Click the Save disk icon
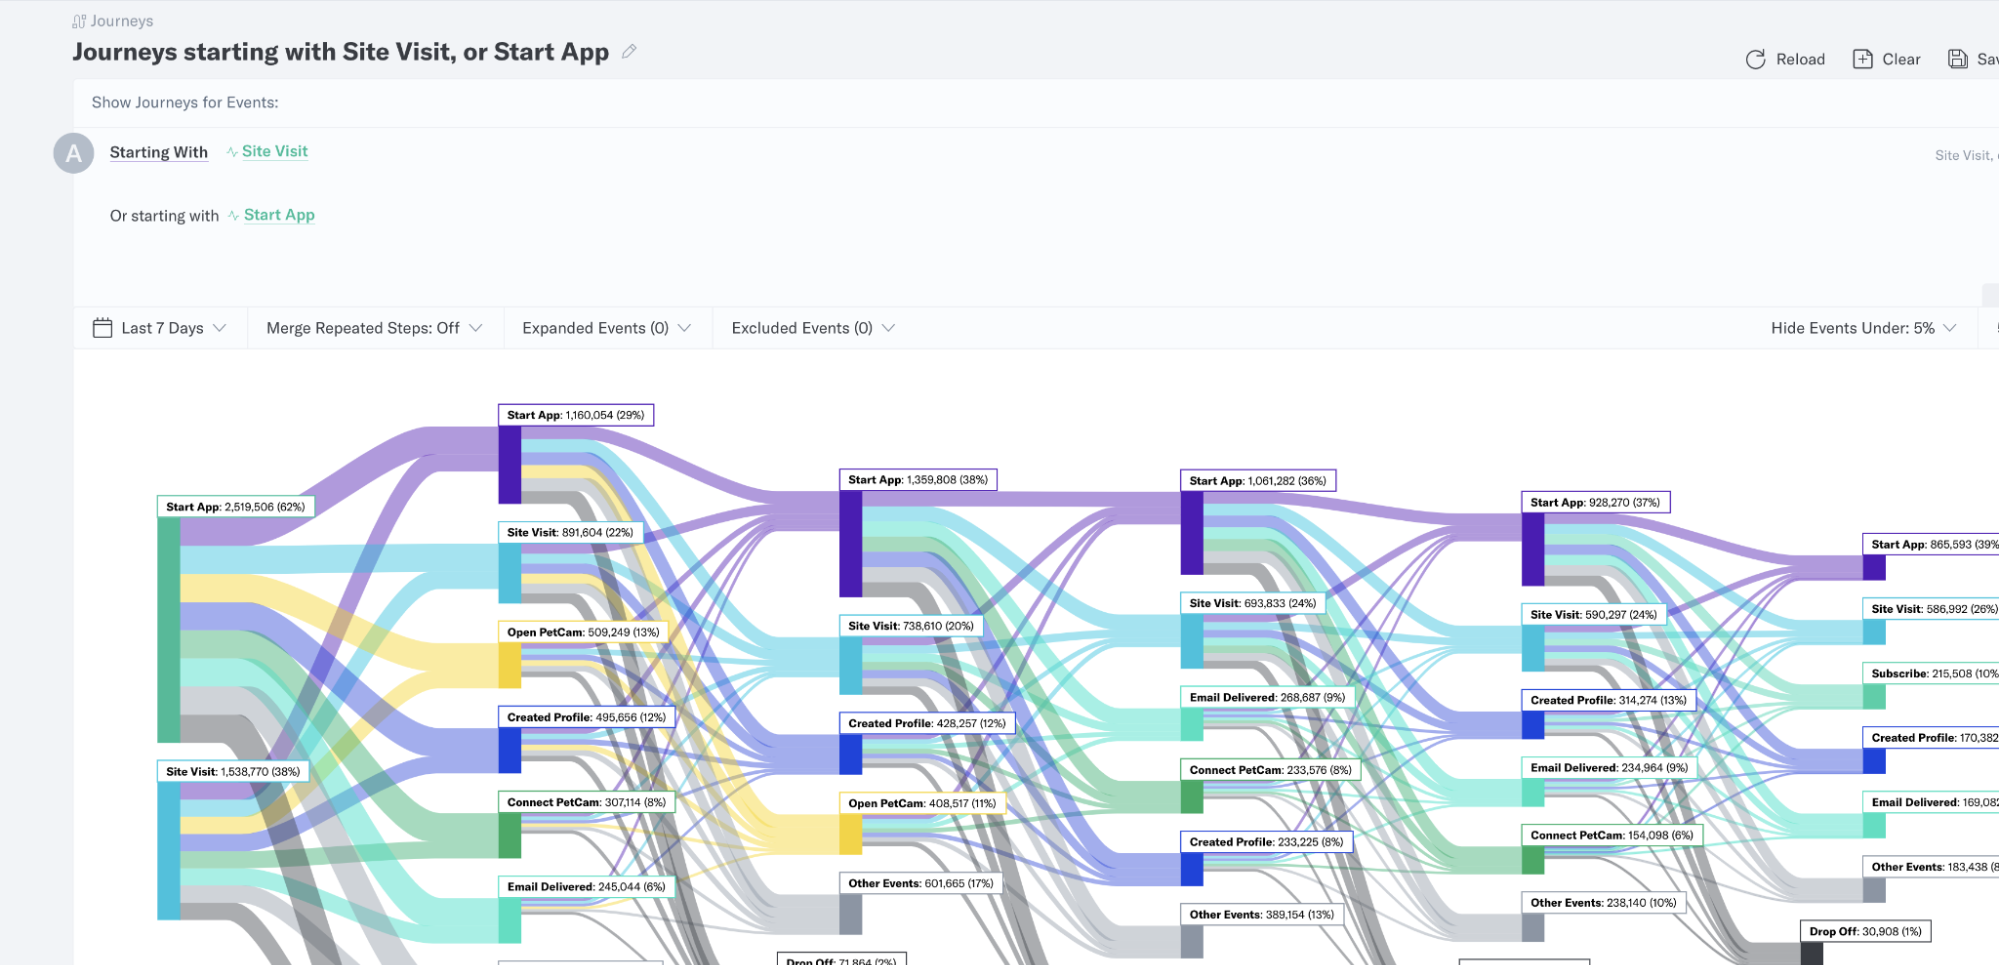Viewport: 1999px width, 966px height. [1957, 59]
